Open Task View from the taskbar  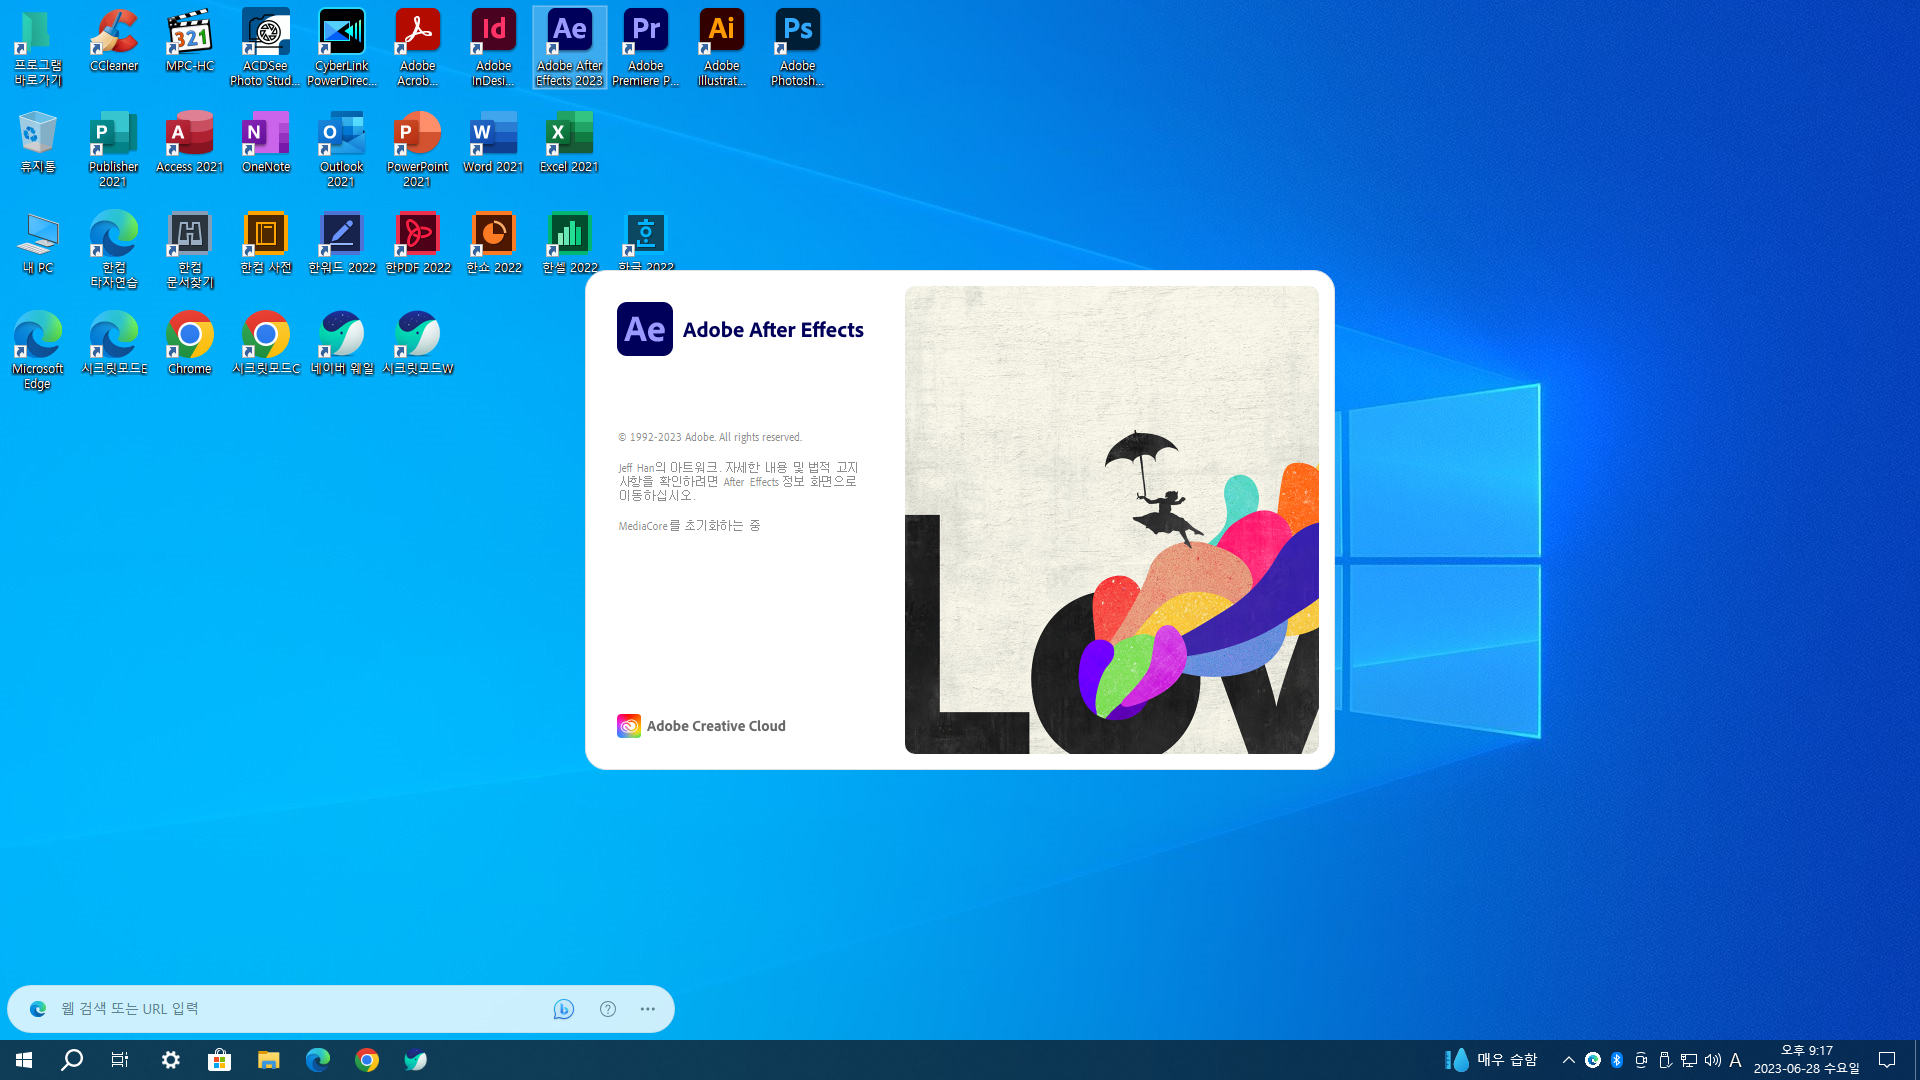pyautogui.click(x=120, y=1060)
